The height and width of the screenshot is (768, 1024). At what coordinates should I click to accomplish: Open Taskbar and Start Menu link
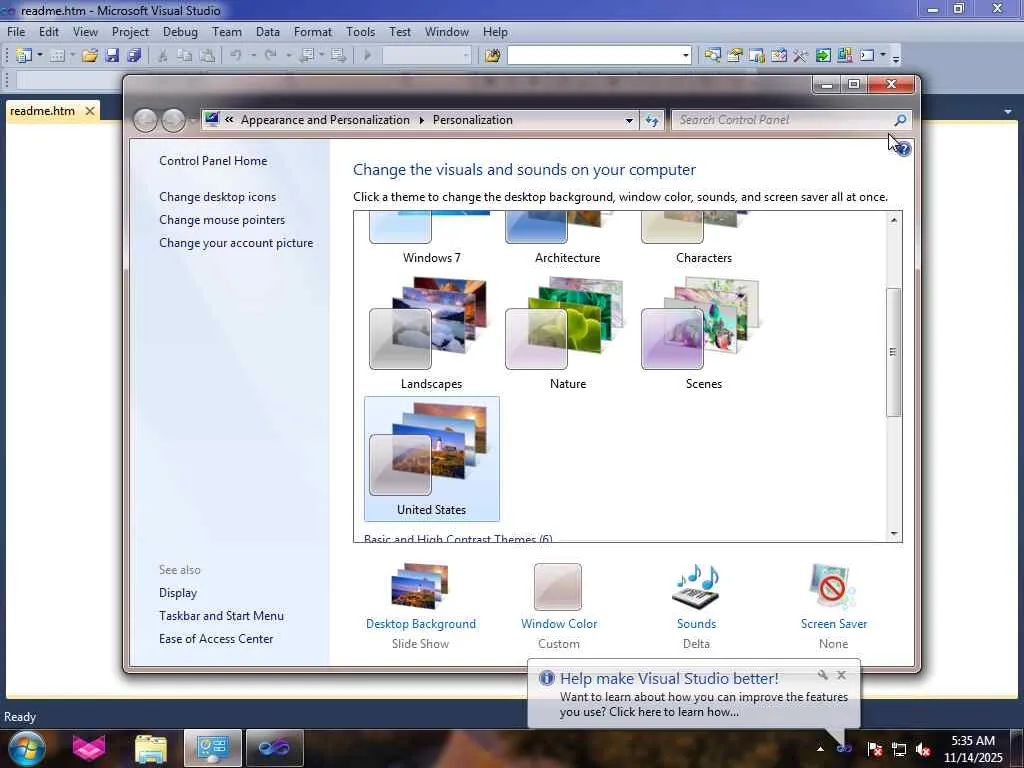221,615
